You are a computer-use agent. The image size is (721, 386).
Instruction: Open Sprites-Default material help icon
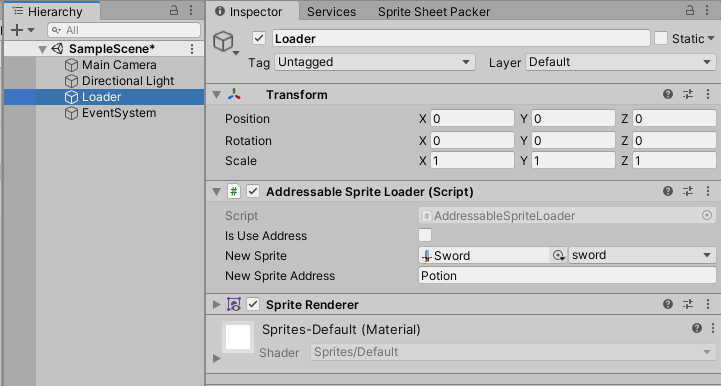point(697,328)
